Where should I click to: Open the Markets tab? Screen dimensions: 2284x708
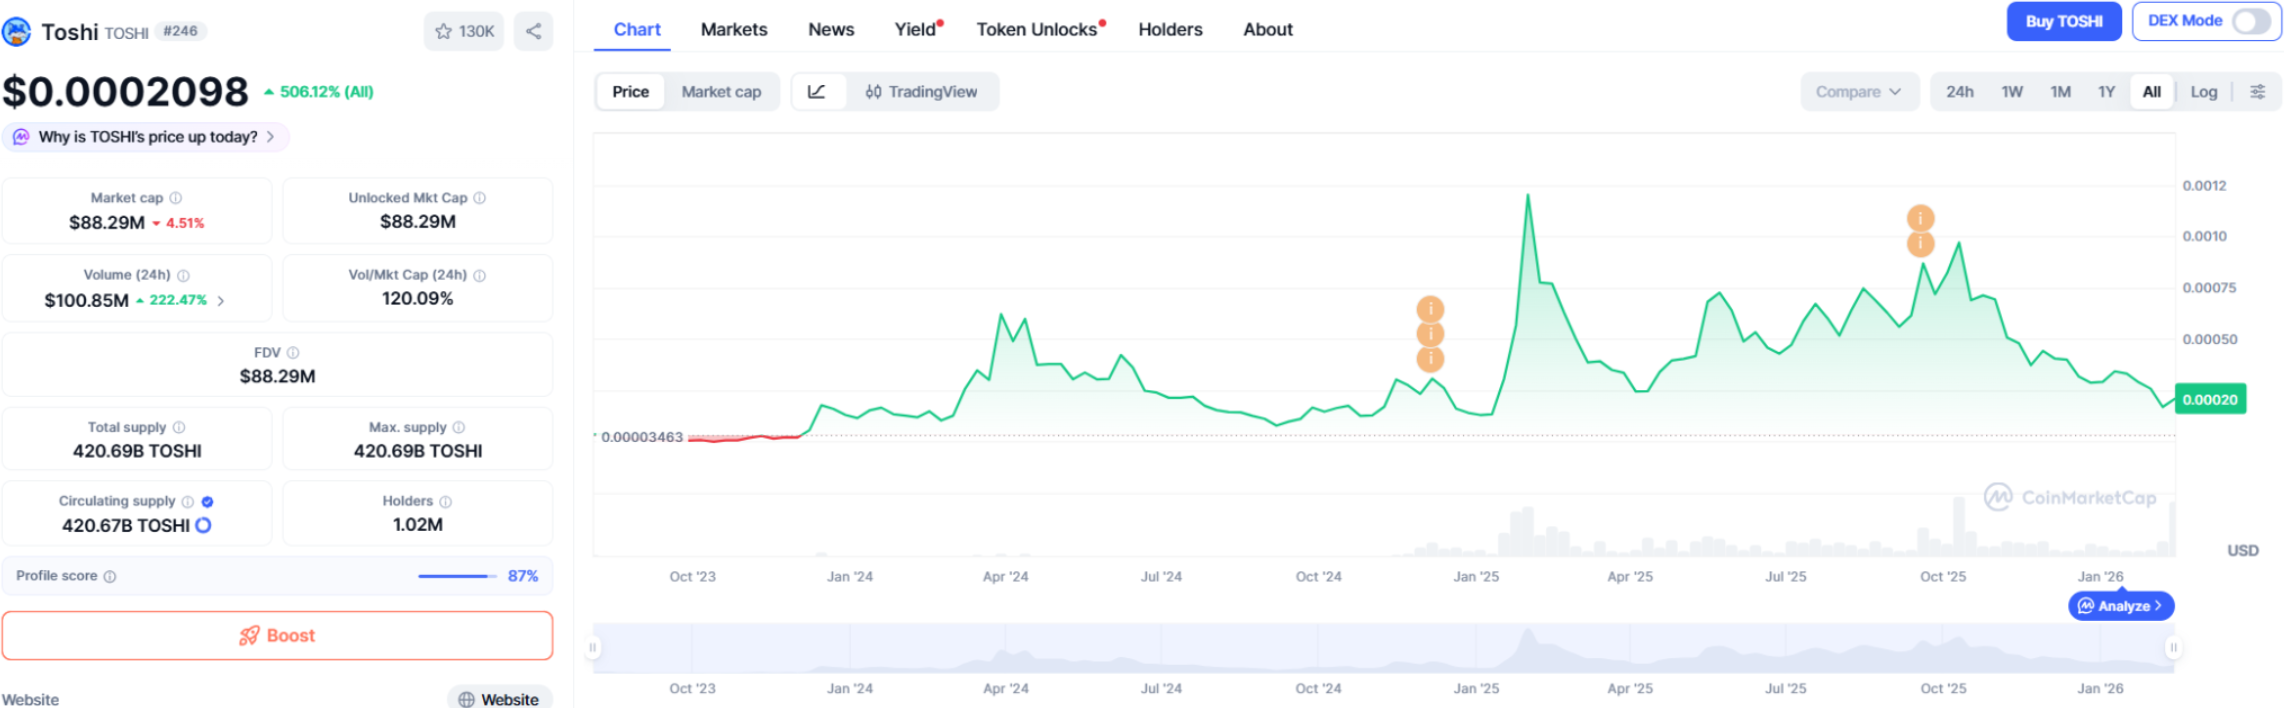[734, 30]
